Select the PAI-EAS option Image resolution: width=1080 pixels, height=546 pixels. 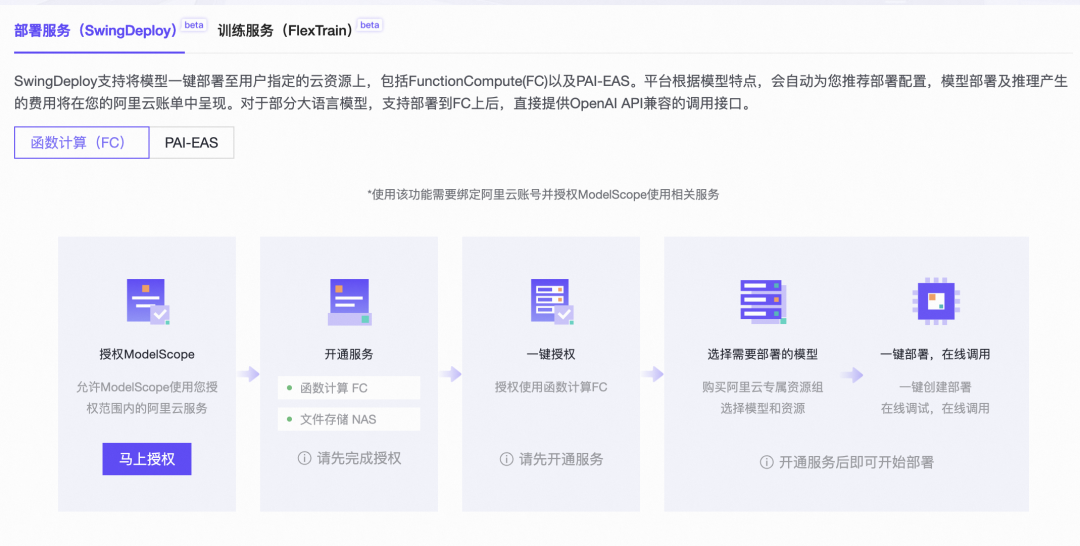click(191, 143)
